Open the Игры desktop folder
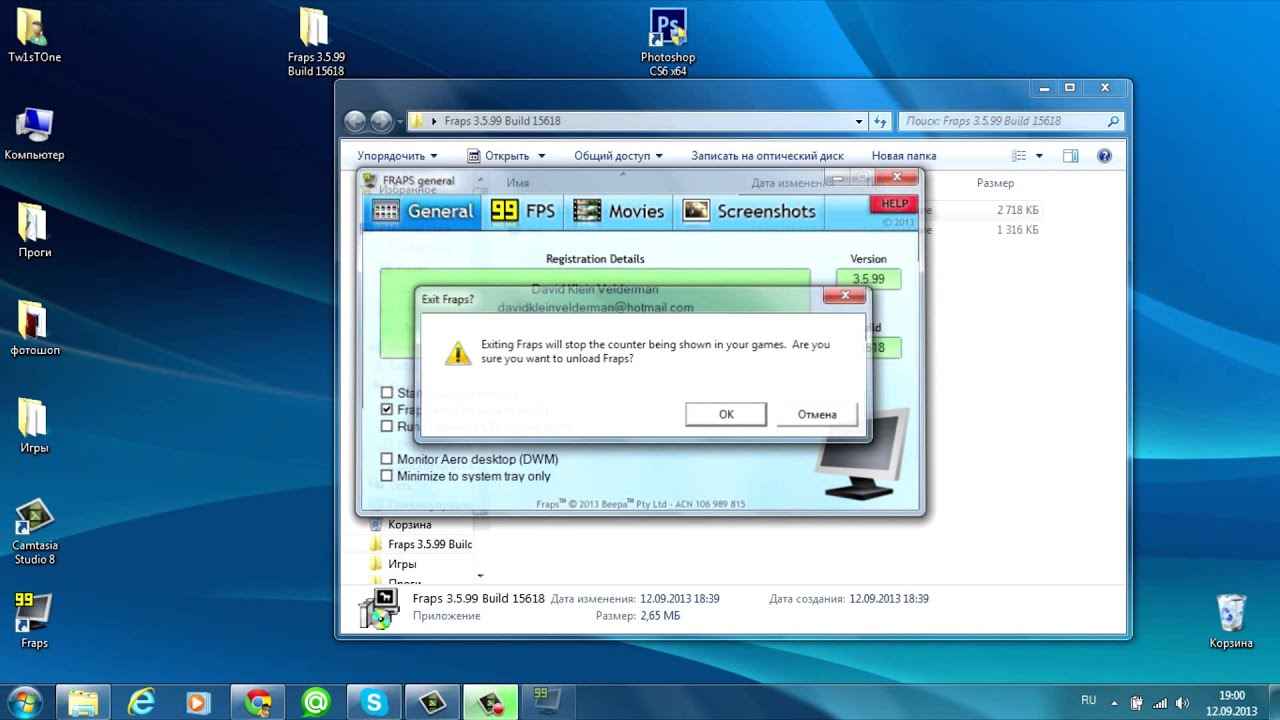 (x=34, y=427)
